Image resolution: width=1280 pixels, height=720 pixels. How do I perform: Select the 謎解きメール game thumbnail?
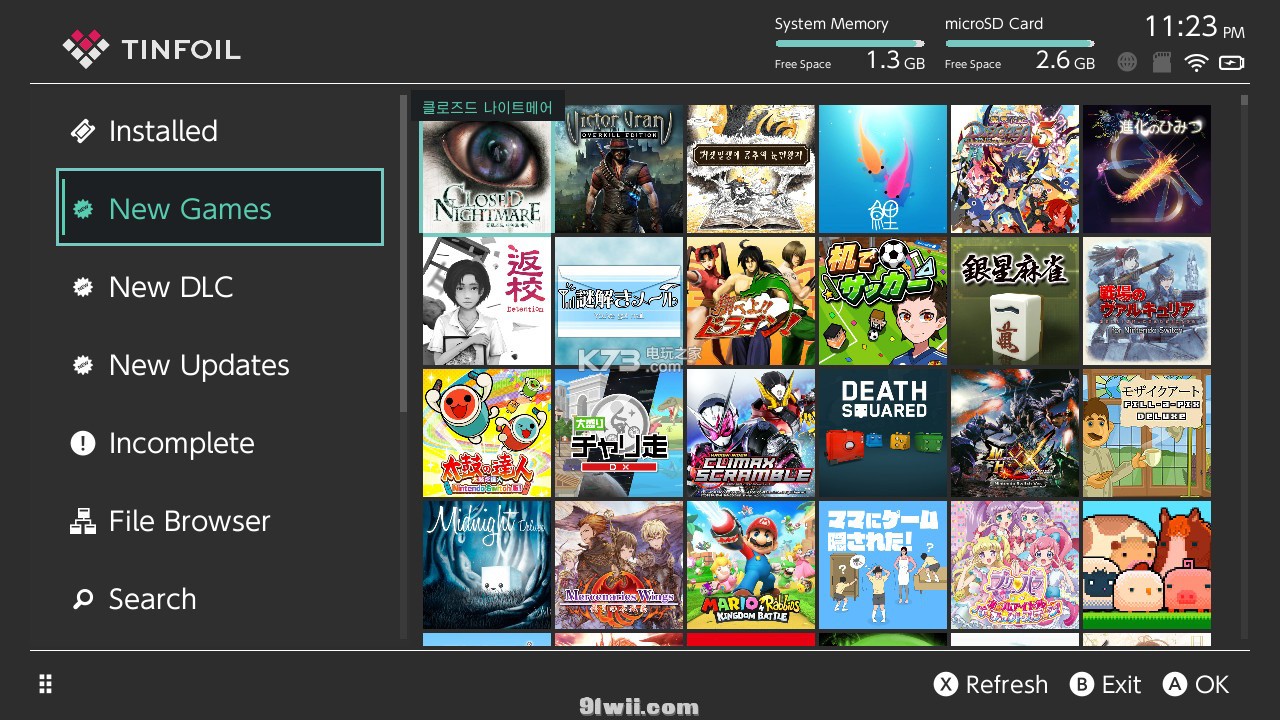tap(619, 301)
